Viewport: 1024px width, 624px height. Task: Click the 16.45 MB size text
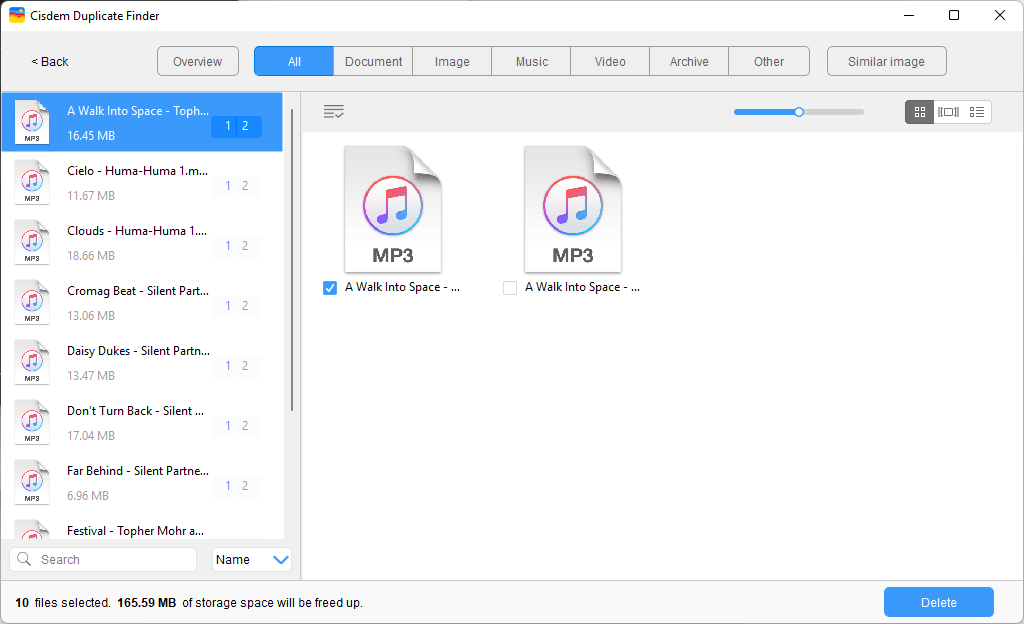click(x=91, y=136)
